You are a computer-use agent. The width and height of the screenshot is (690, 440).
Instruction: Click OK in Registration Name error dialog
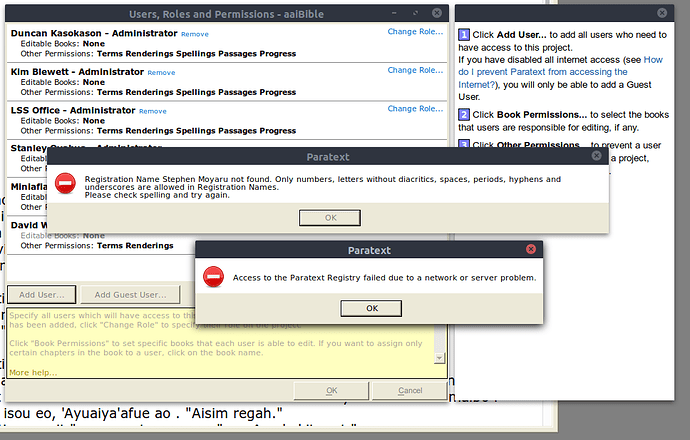coord(330,218)
